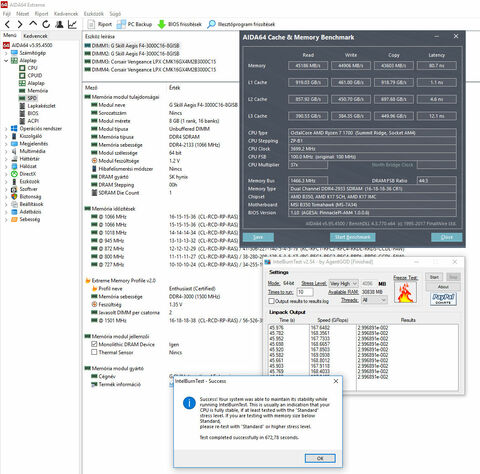Image resolution: width=480 pixels, height=474 pixels.
Task: Open Stress Level dropdown in IntelBurnTest
Action: [x=344, y=283]
